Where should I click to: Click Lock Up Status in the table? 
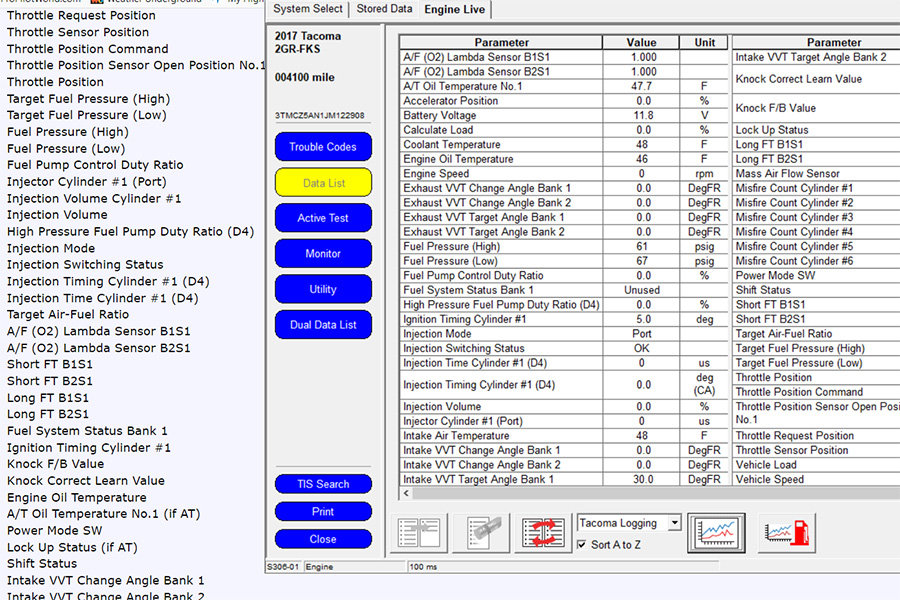click(771, 130)
